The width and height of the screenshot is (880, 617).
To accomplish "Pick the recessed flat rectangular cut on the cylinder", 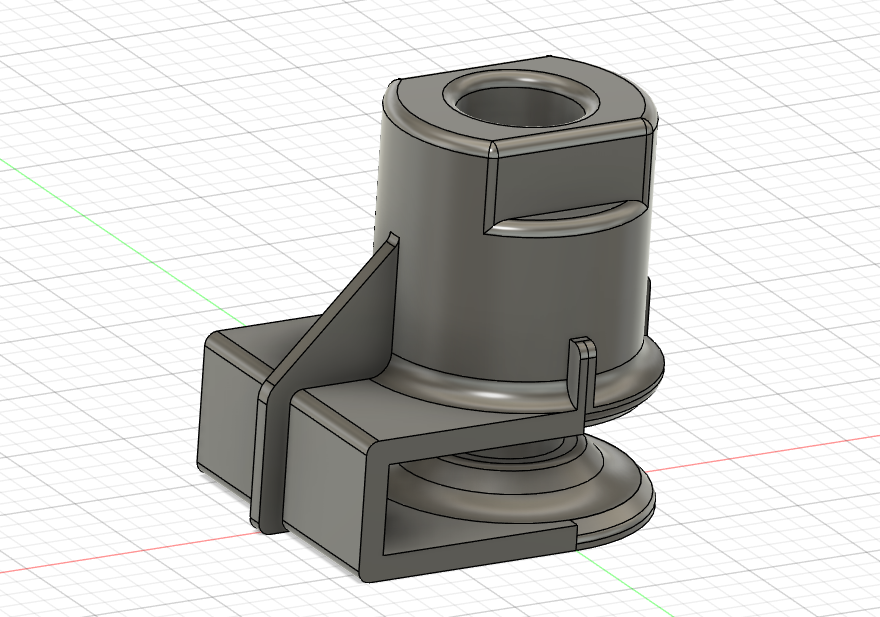I will coord(567,174).
